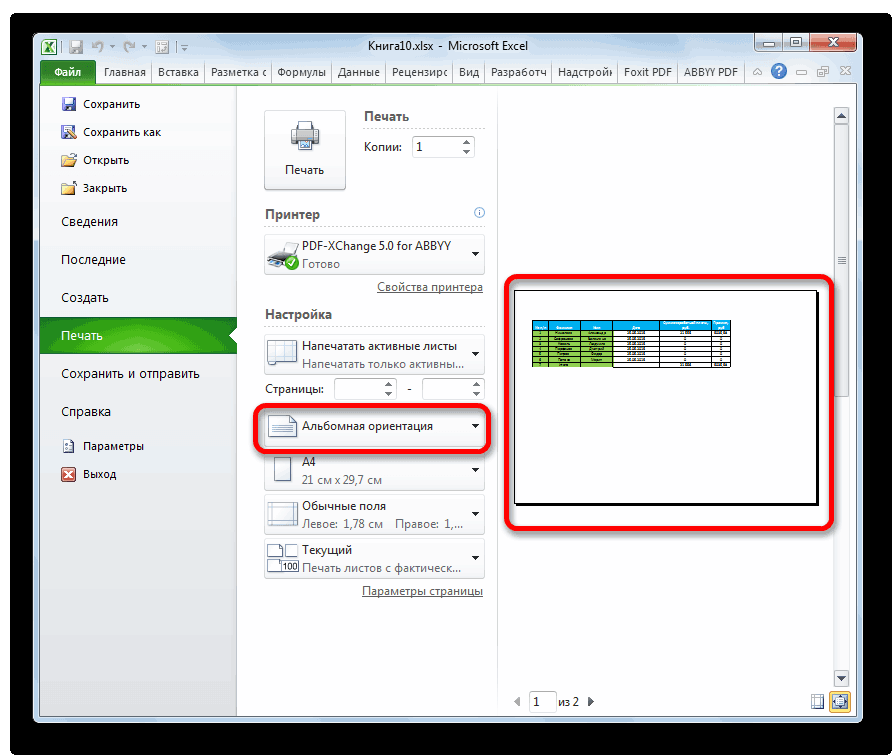This screenshot has width=896, height=756.
Task: Click Close workbook in the File menu
Action: pos(94,188)
